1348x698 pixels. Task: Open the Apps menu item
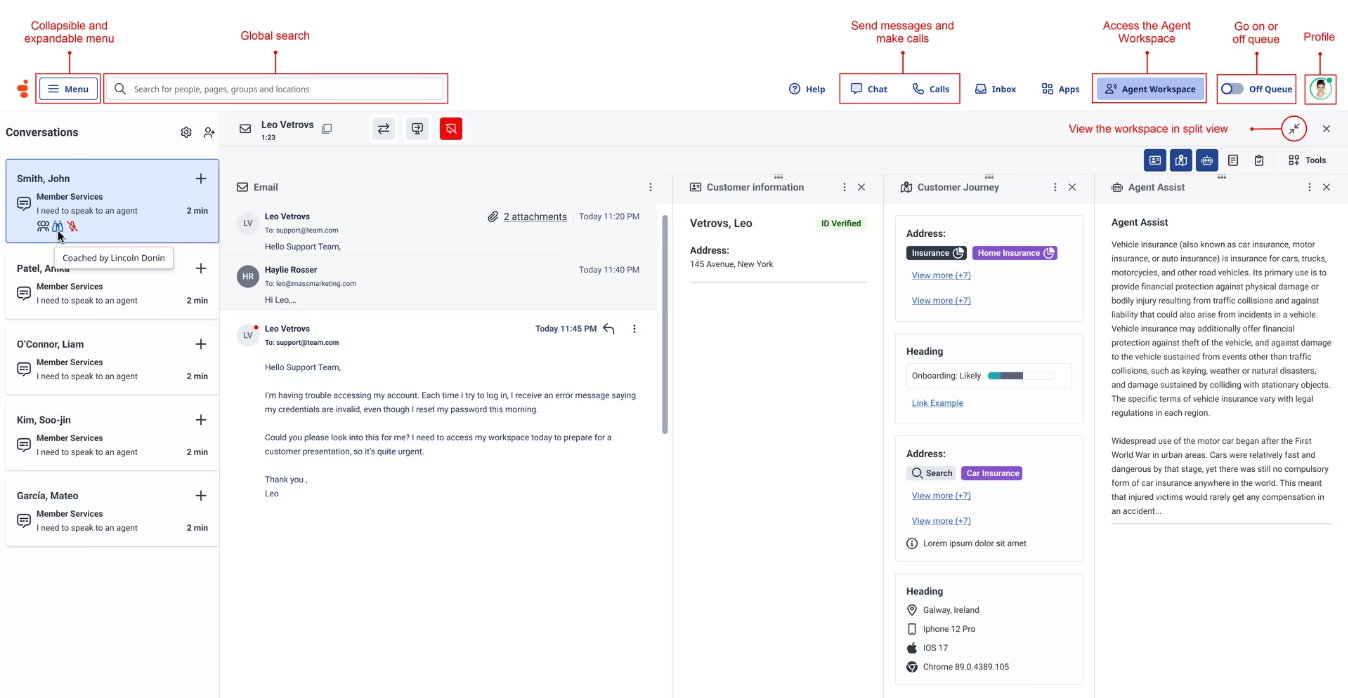tap(1060, 89)
